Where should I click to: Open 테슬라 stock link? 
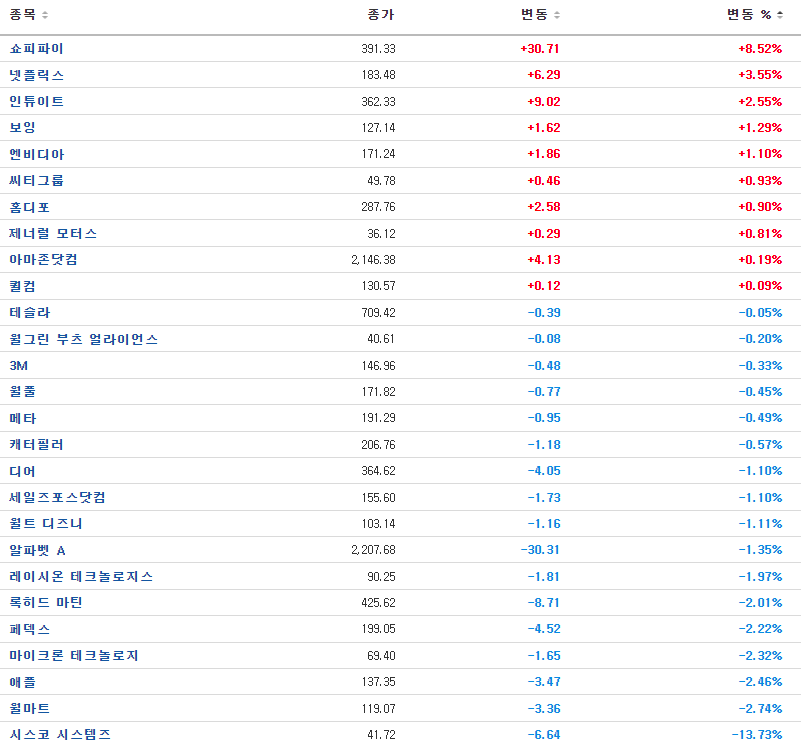pos(30,313)
